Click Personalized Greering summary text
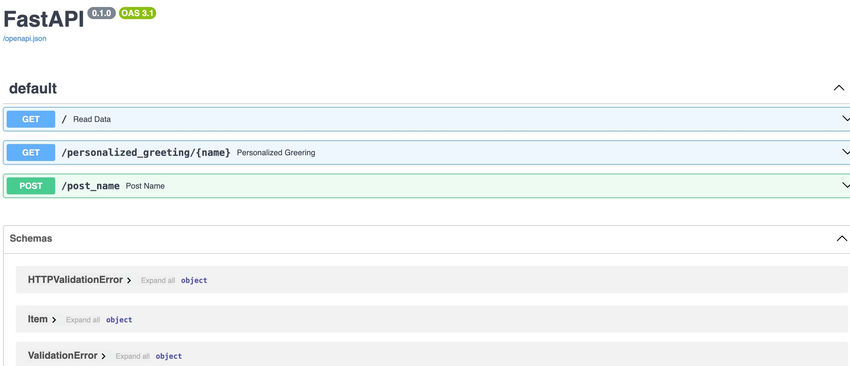The width and height of the screenshot is (850, 366). tap(276, 153)
